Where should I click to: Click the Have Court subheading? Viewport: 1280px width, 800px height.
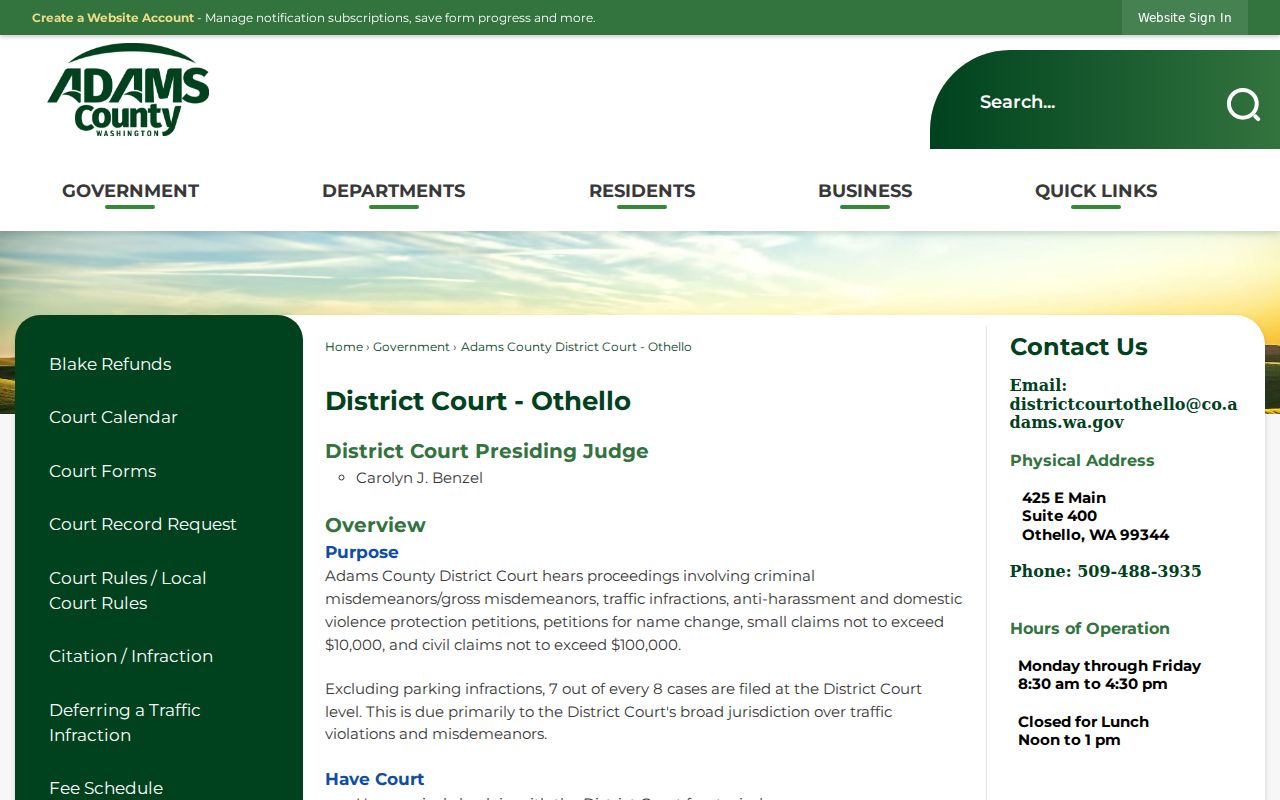tap(375, 779)
